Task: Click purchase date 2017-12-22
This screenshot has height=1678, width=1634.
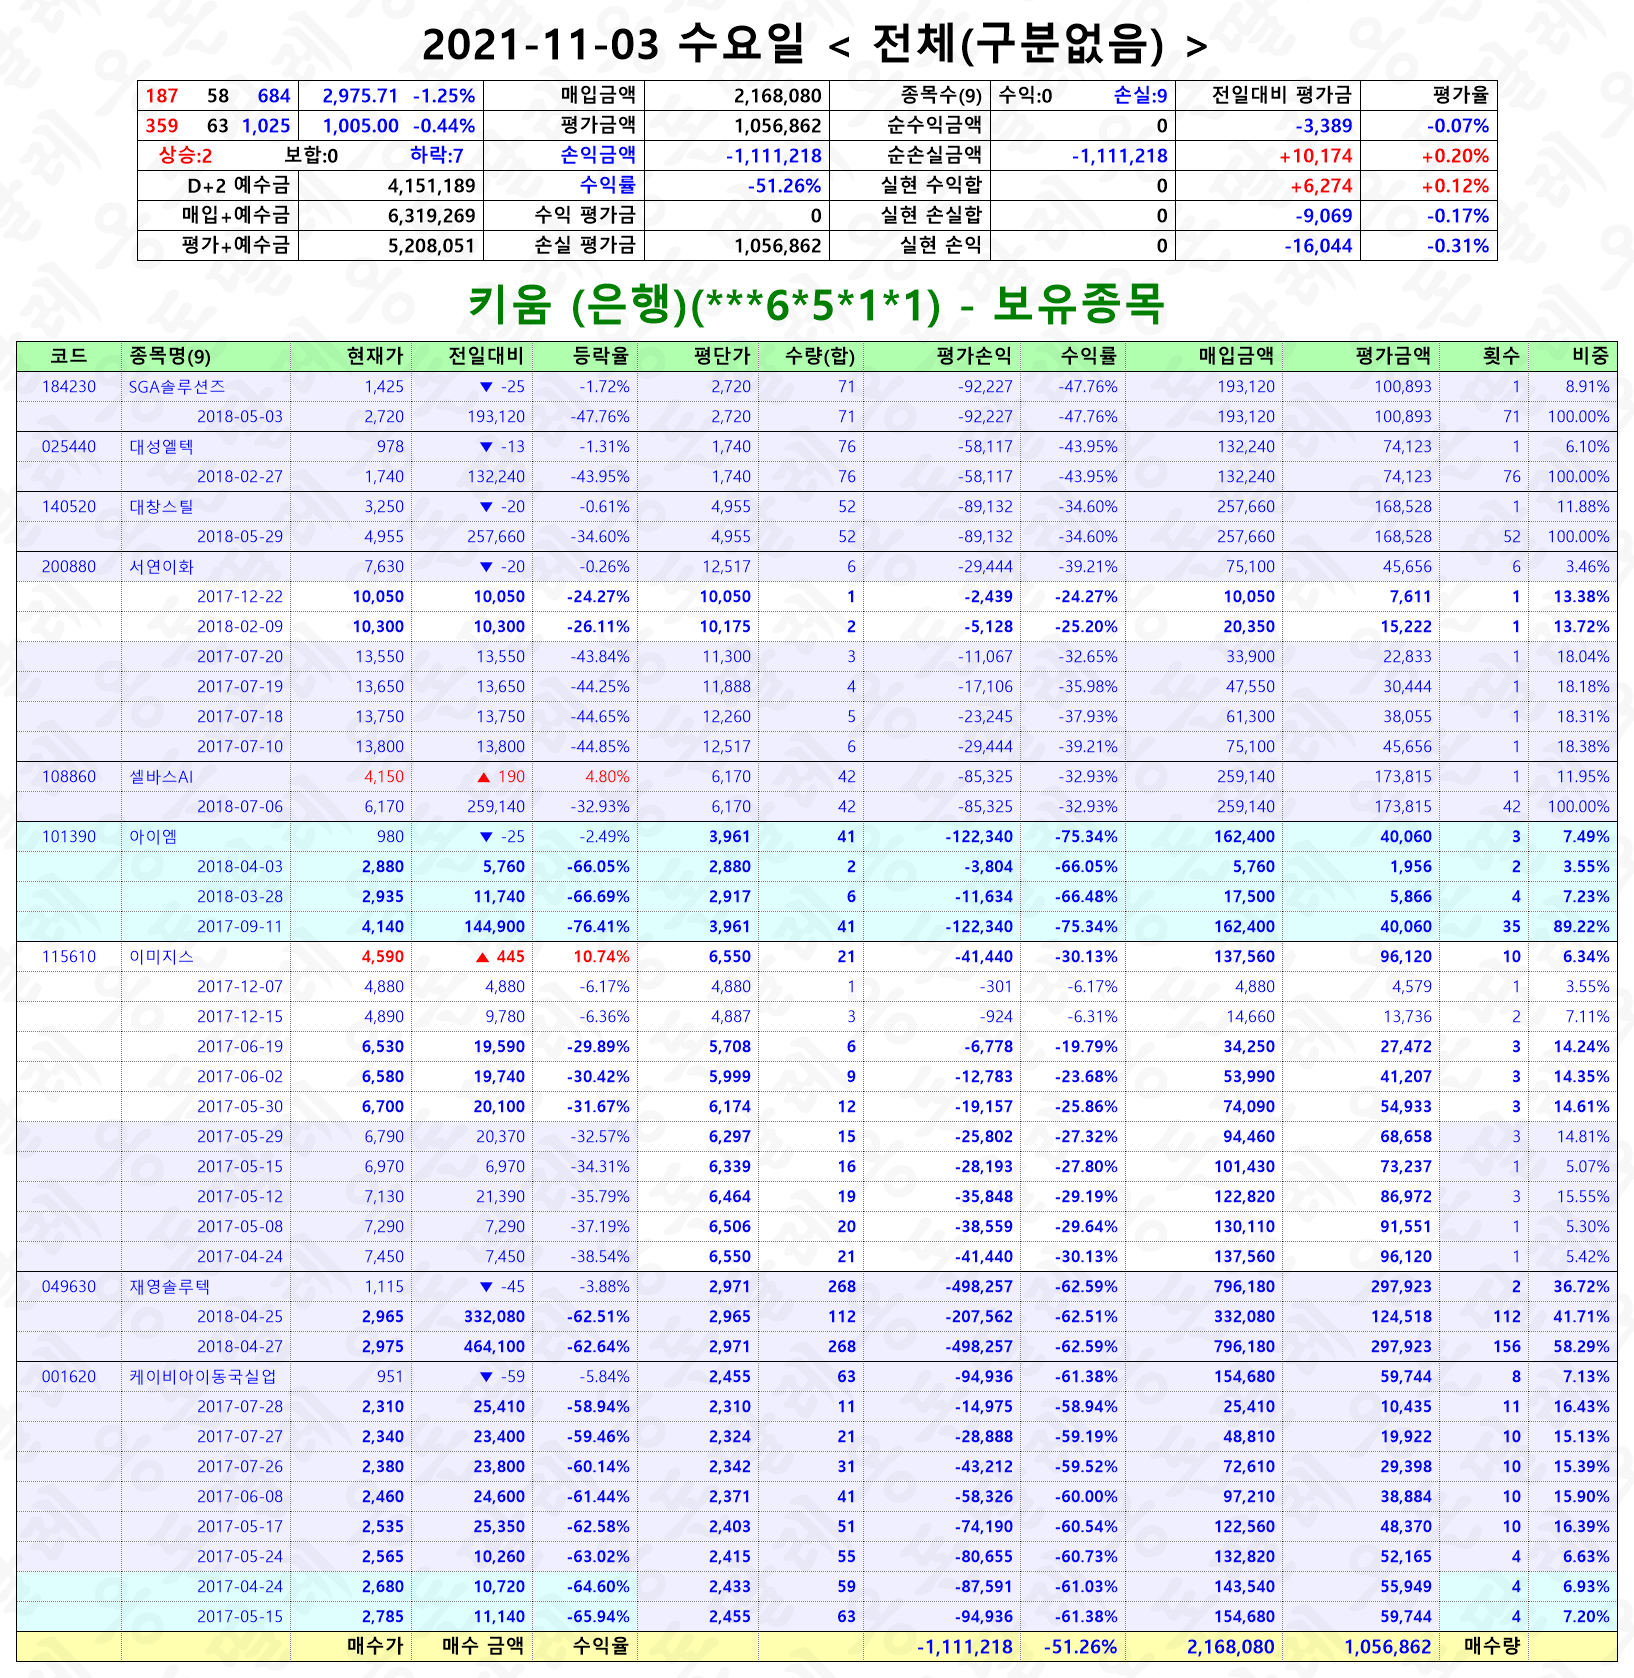Action: [x=240, y=597]
